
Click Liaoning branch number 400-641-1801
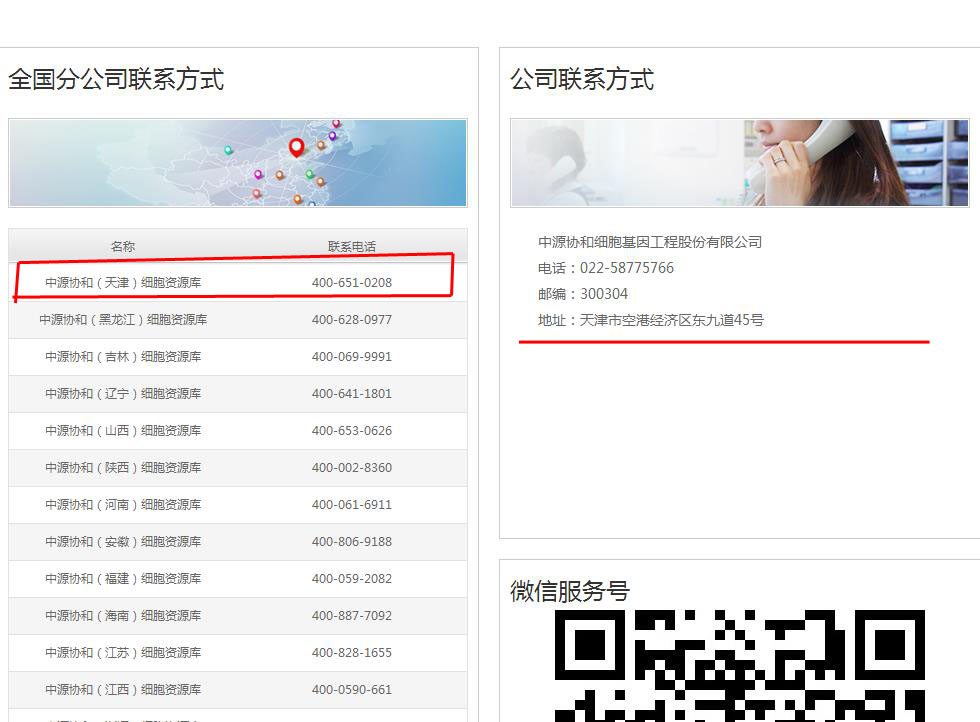tap(352, 393)
